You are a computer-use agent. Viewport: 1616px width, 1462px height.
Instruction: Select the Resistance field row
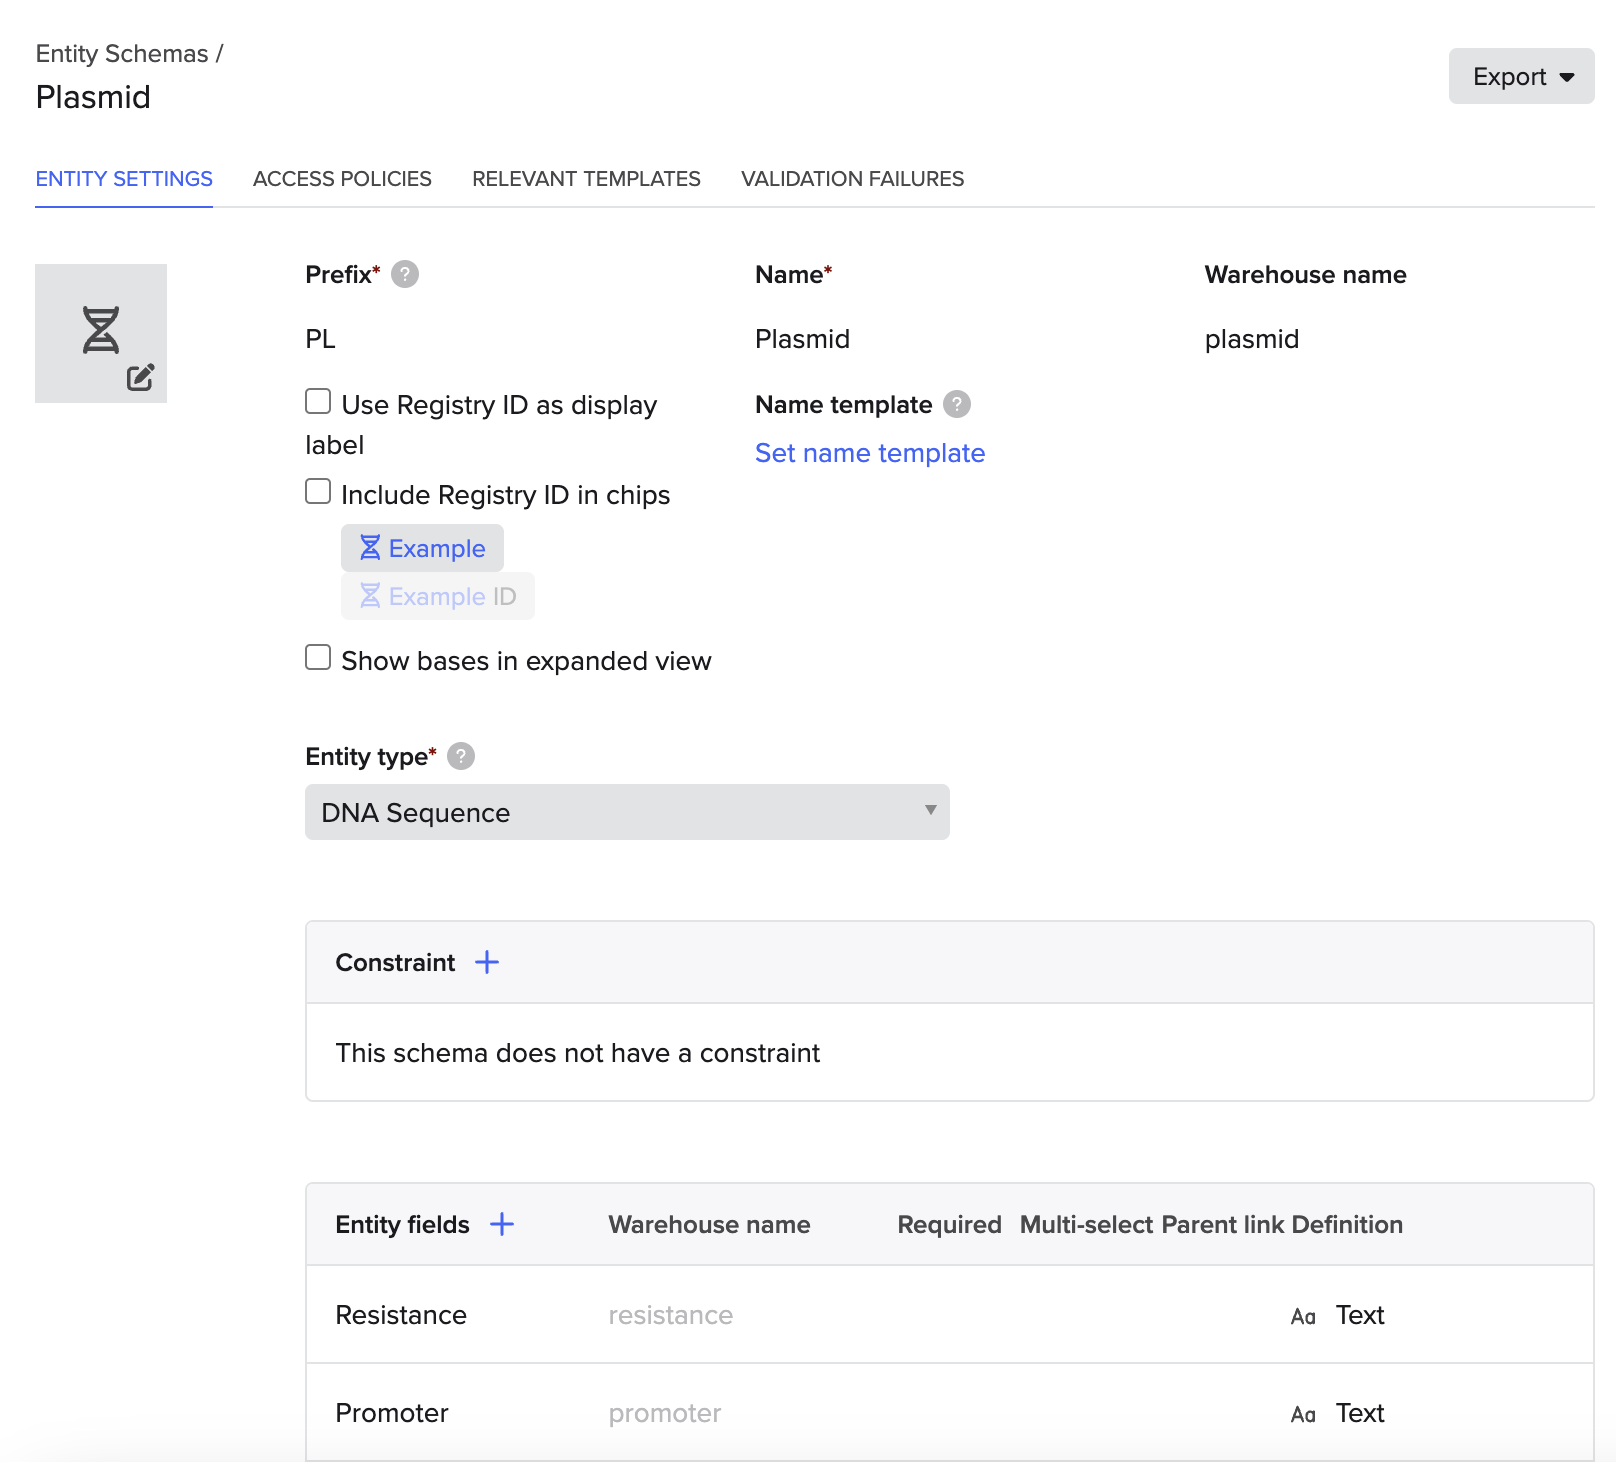(x=949, y=1315)
